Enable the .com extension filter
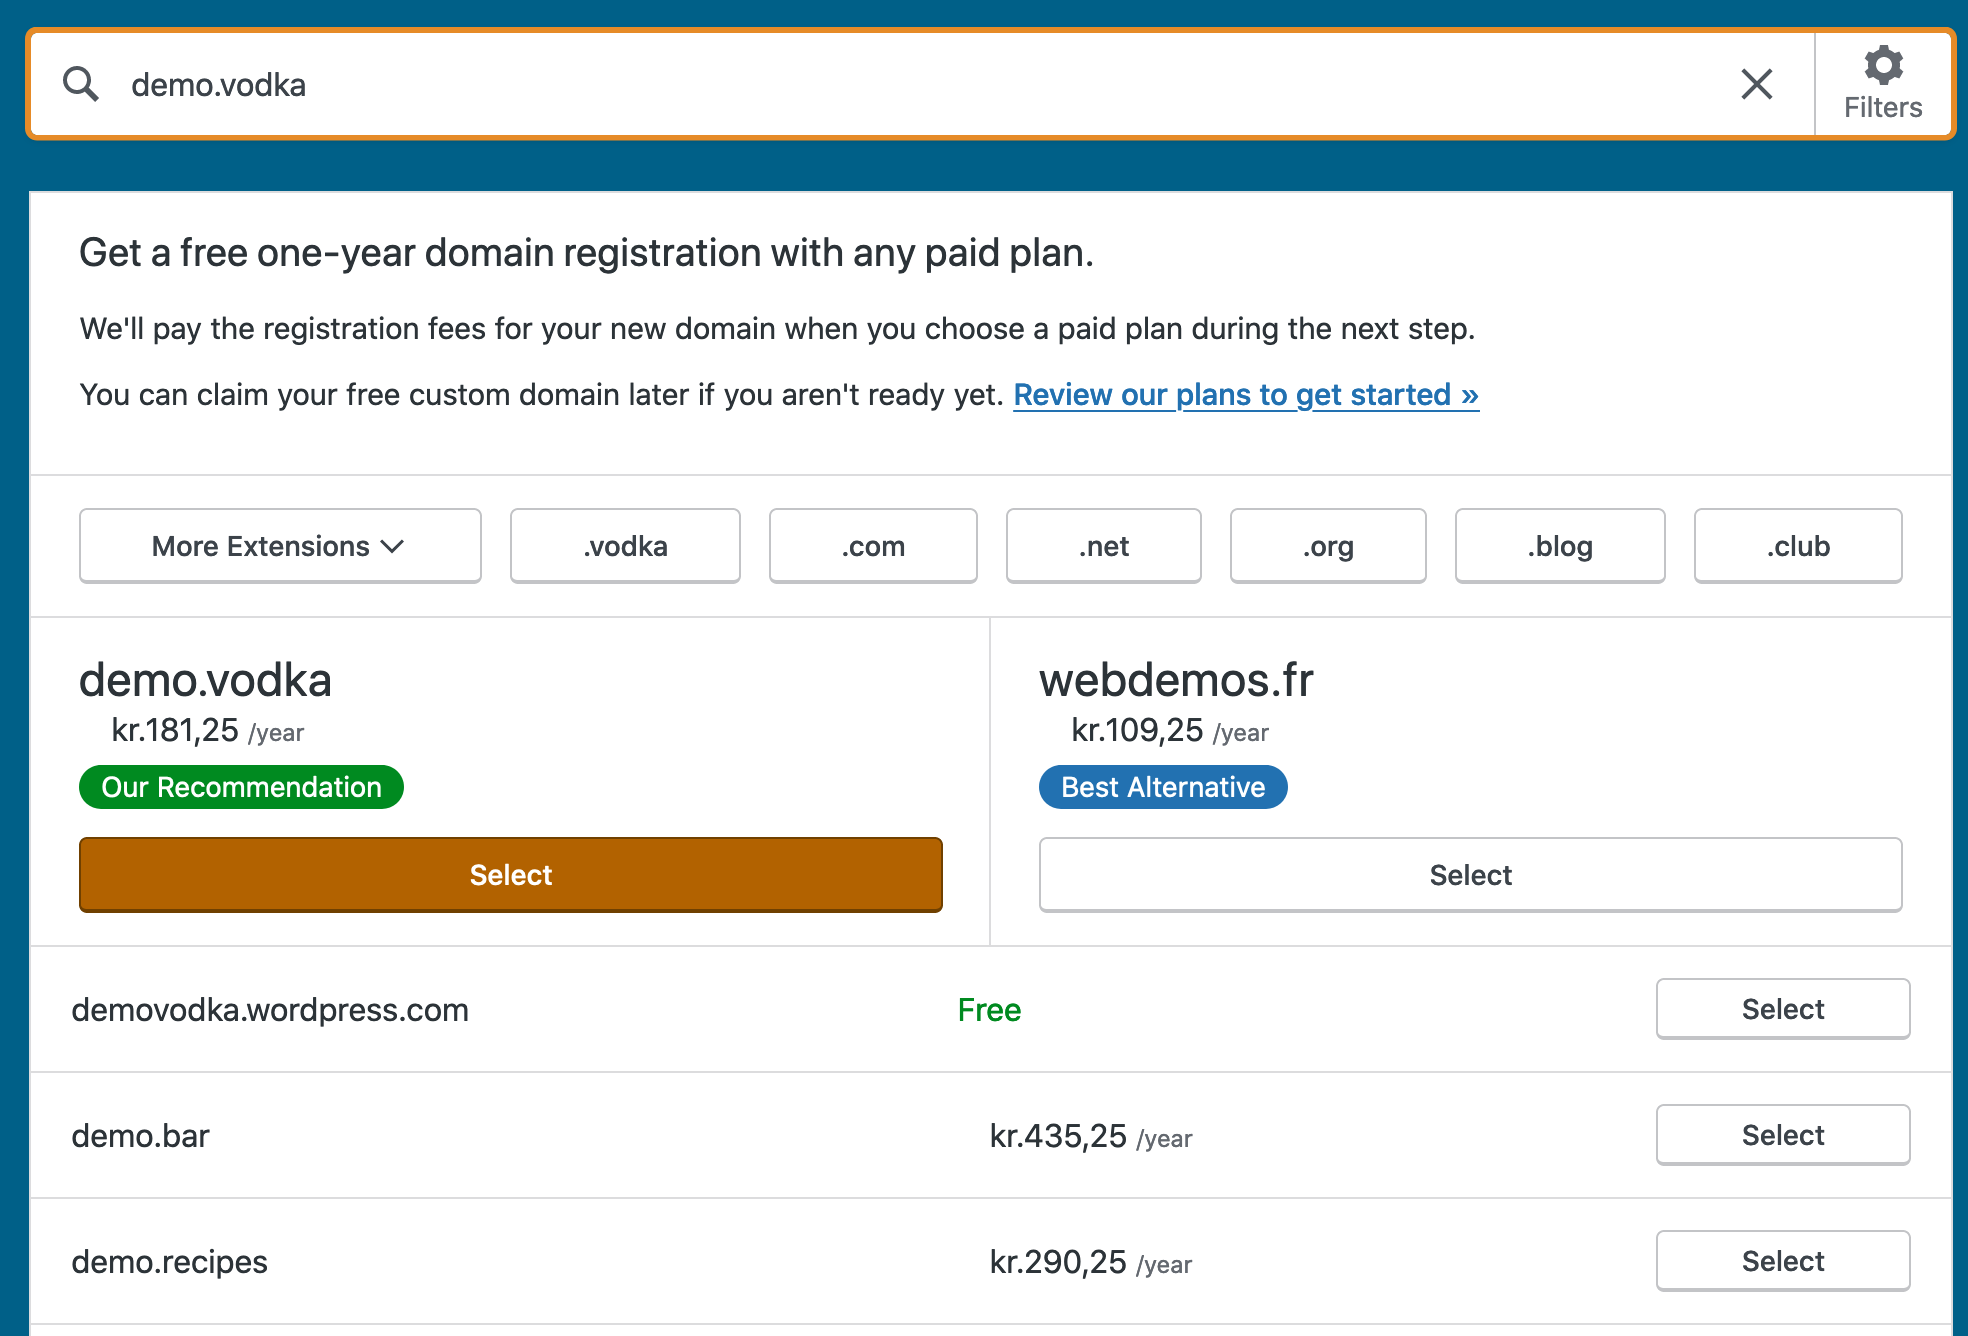 tap(872, 546)
